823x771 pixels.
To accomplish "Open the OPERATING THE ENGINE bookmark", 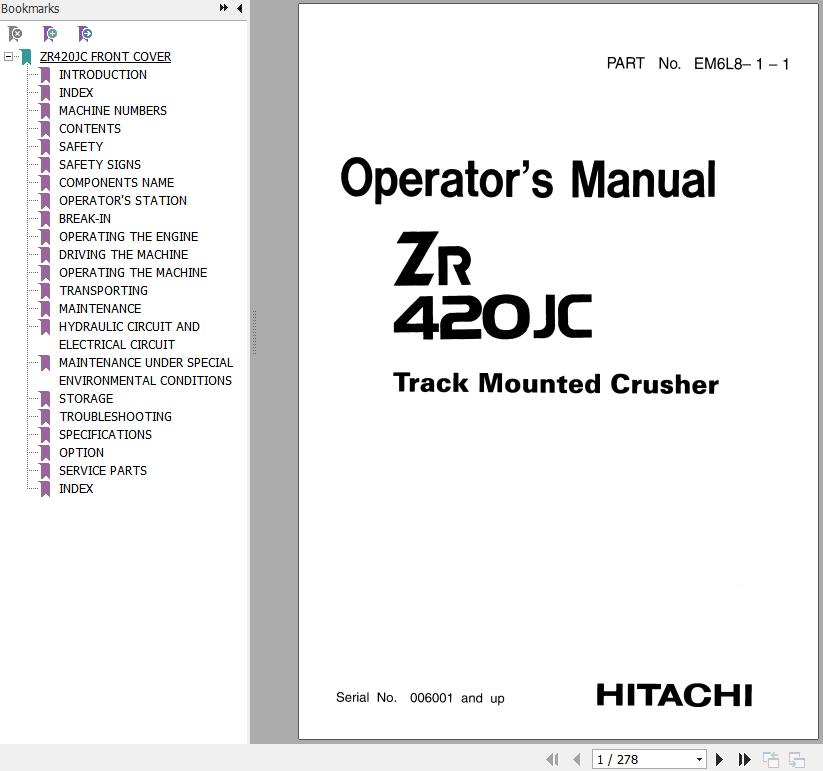I will click(x=129, y=237).
